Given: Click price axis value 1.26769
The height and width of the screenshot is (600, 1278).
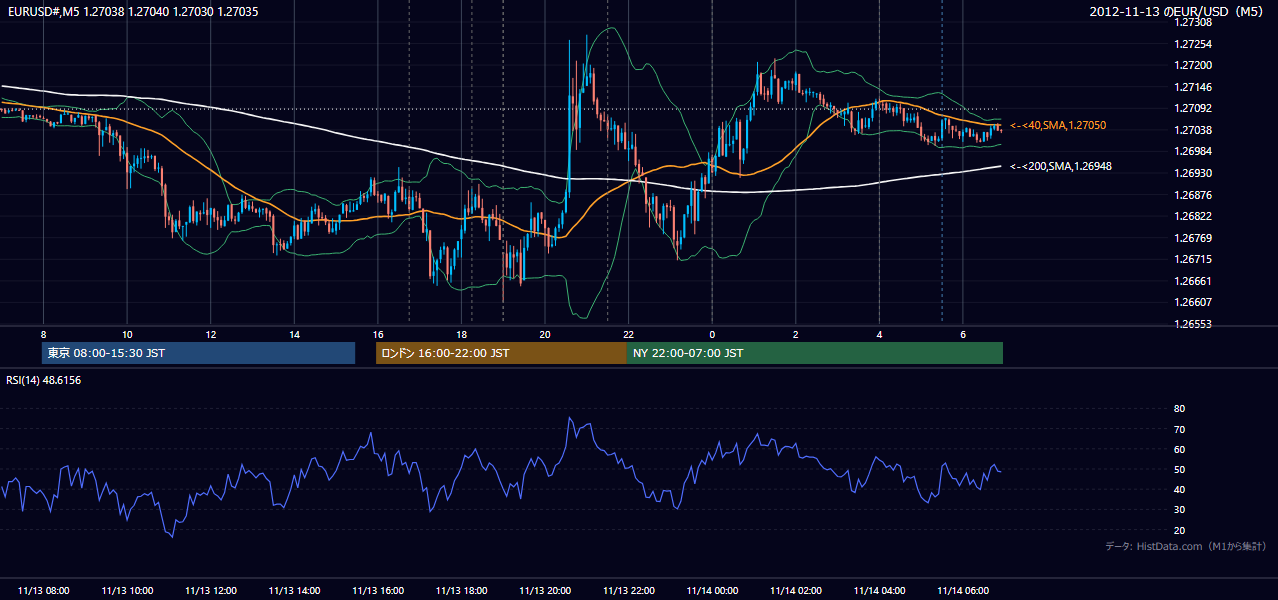Looking at the screenshot, I should [x=1192, y=238].
